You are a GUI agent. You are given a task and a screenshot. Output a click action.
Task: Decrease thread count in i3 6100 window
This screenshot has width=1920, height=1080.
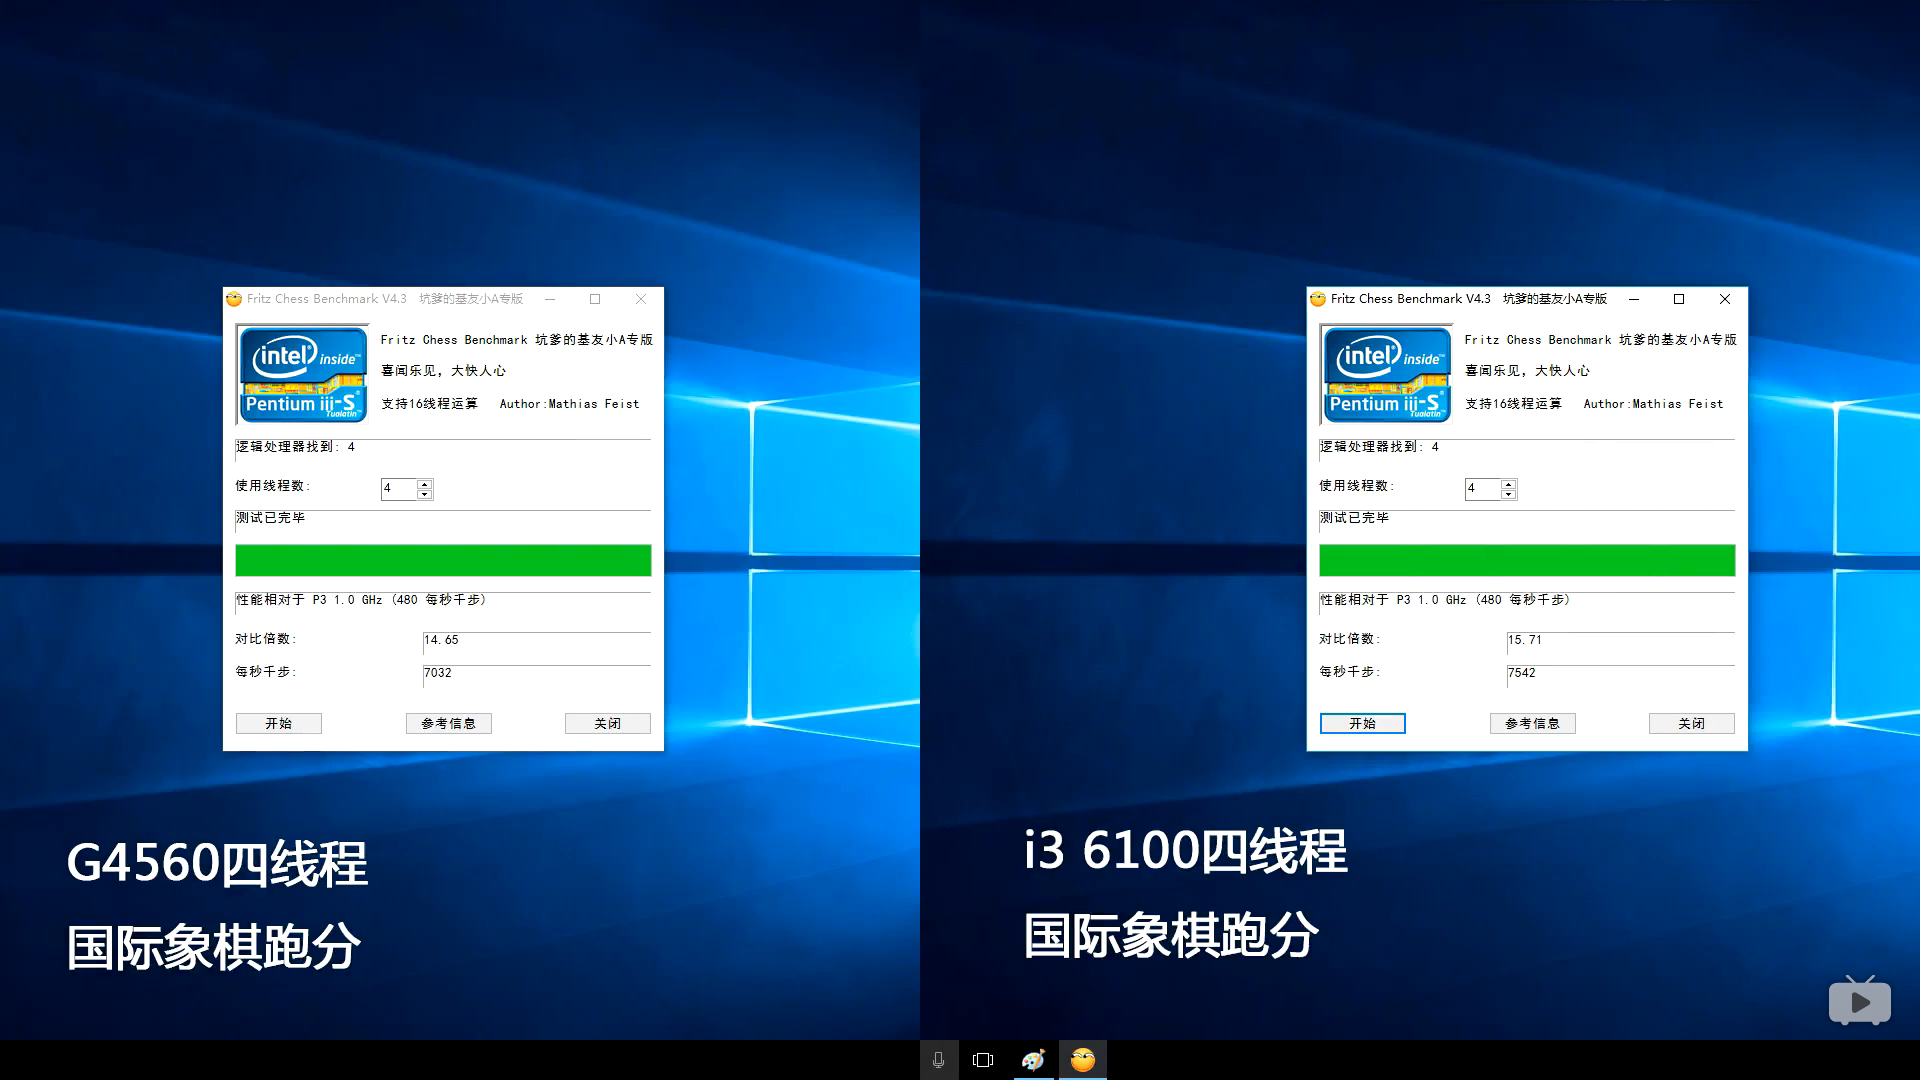[x=1509, y=494]
